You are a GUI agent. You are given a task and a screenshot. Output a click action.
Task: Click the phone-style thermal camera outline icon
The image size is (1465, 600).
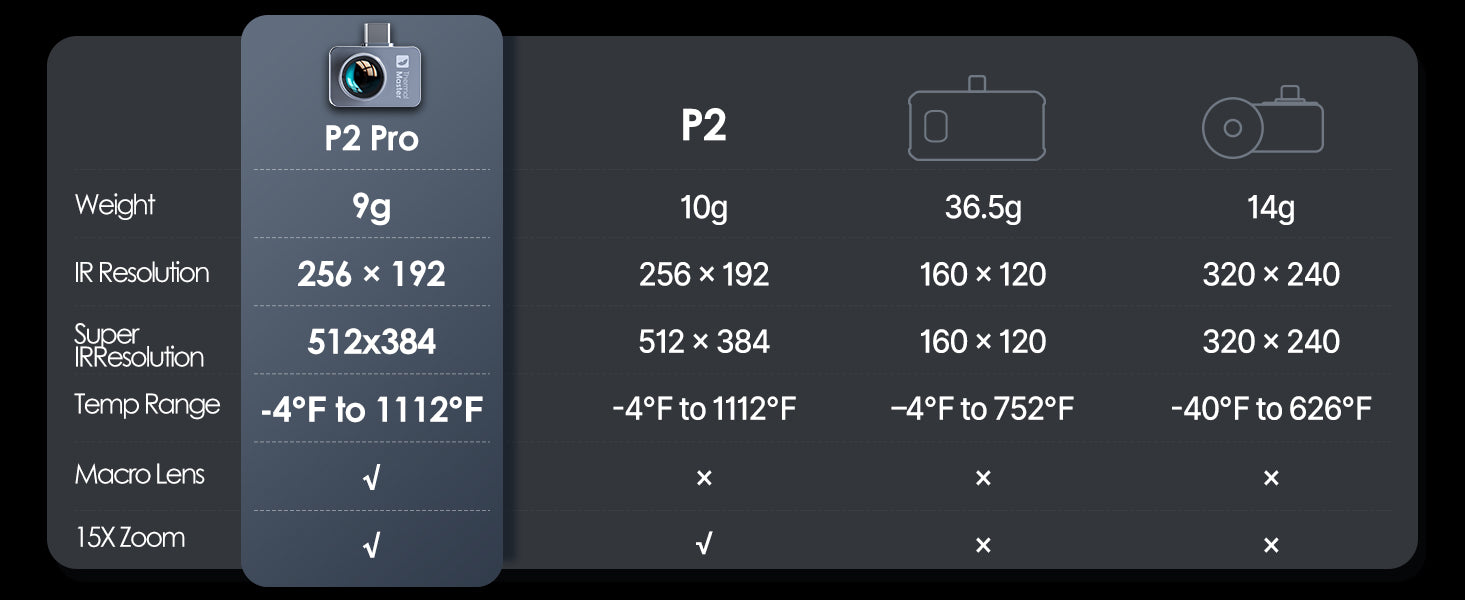pos(976,121)
